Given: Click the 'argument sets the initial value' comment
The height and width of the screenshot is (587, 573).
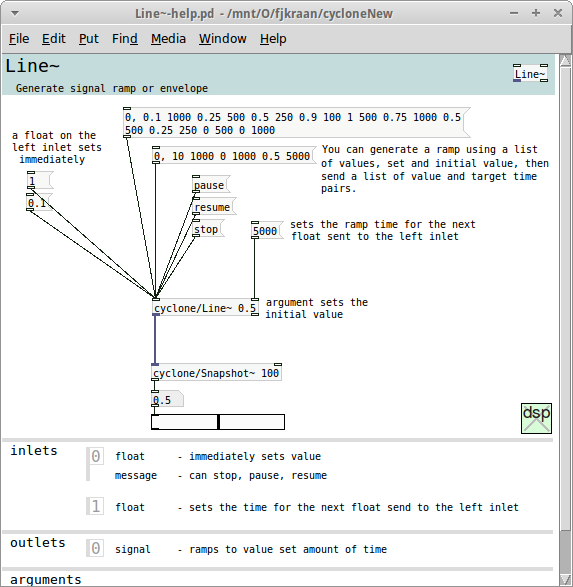Looking at the screenshot, I should tap(317, 308).
